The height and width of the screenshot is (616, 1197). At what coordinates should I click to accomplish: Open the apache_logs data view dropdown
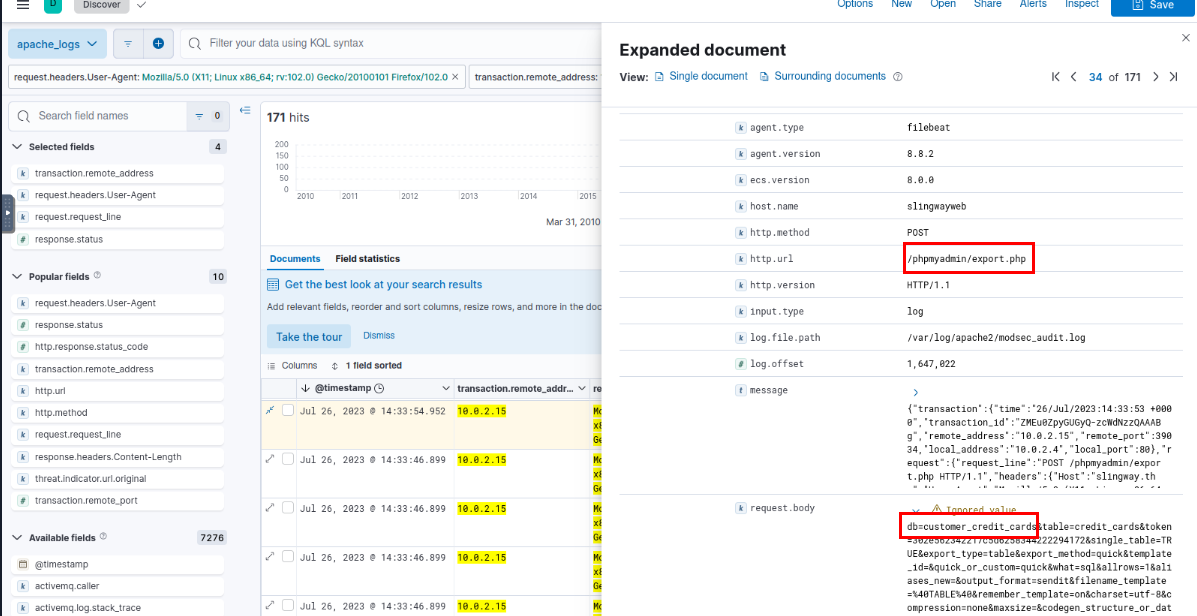(57, 44)
